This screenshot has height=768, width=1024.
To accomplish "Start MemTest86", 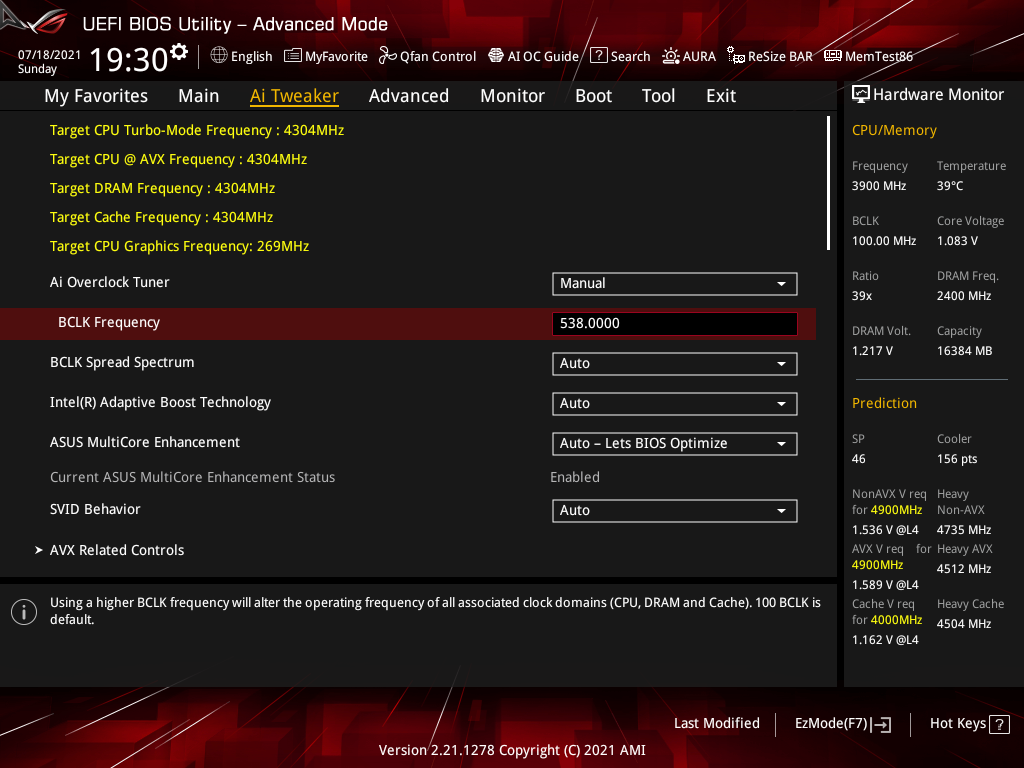I will click(868, 56).
